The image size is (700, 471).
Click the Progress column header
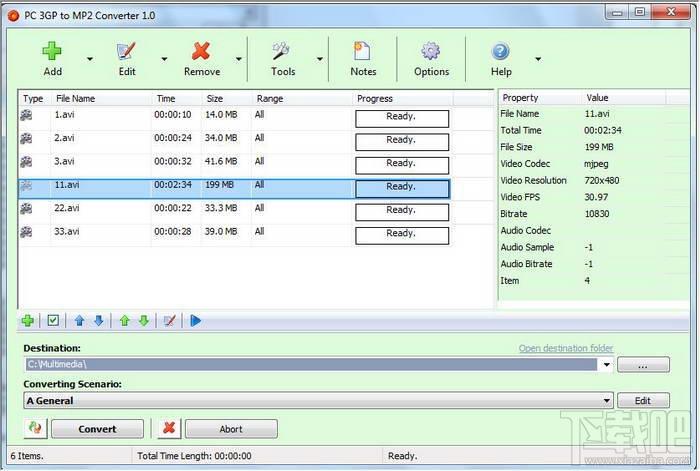(403, 99)
